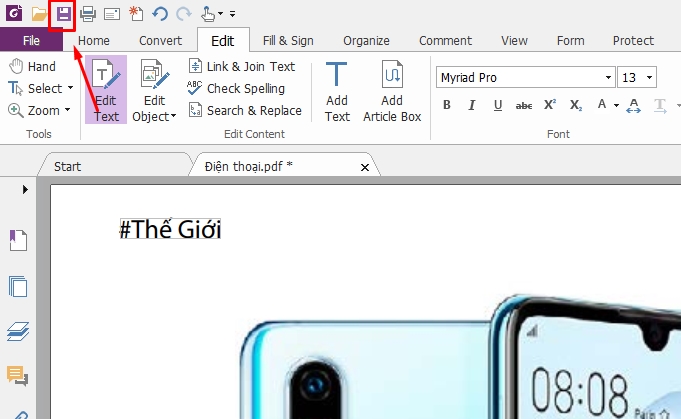Select the Edit ribbon tab

coord(223,40)
